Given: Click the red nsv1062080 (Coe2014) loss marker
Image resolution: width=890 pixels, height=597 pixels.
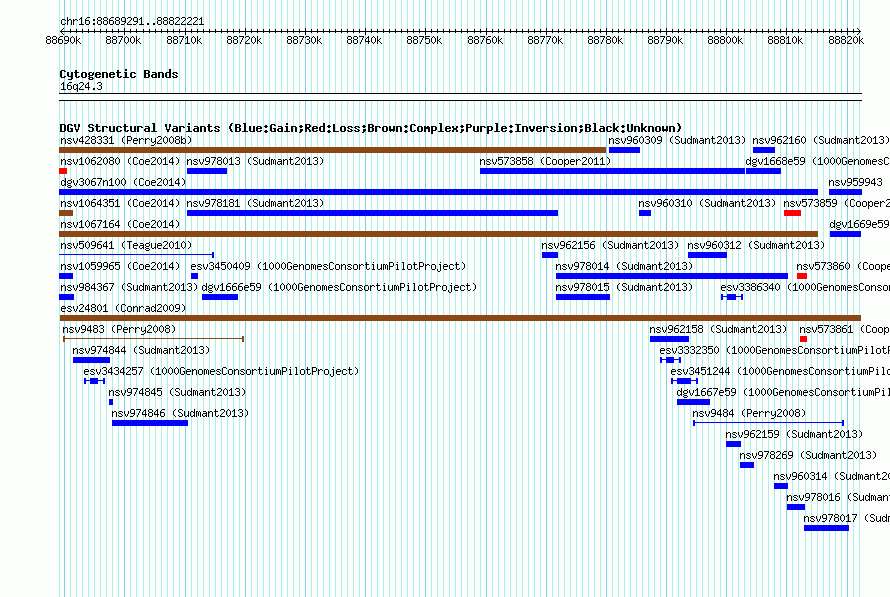Looking at the screenshot, I should (63, 171).
